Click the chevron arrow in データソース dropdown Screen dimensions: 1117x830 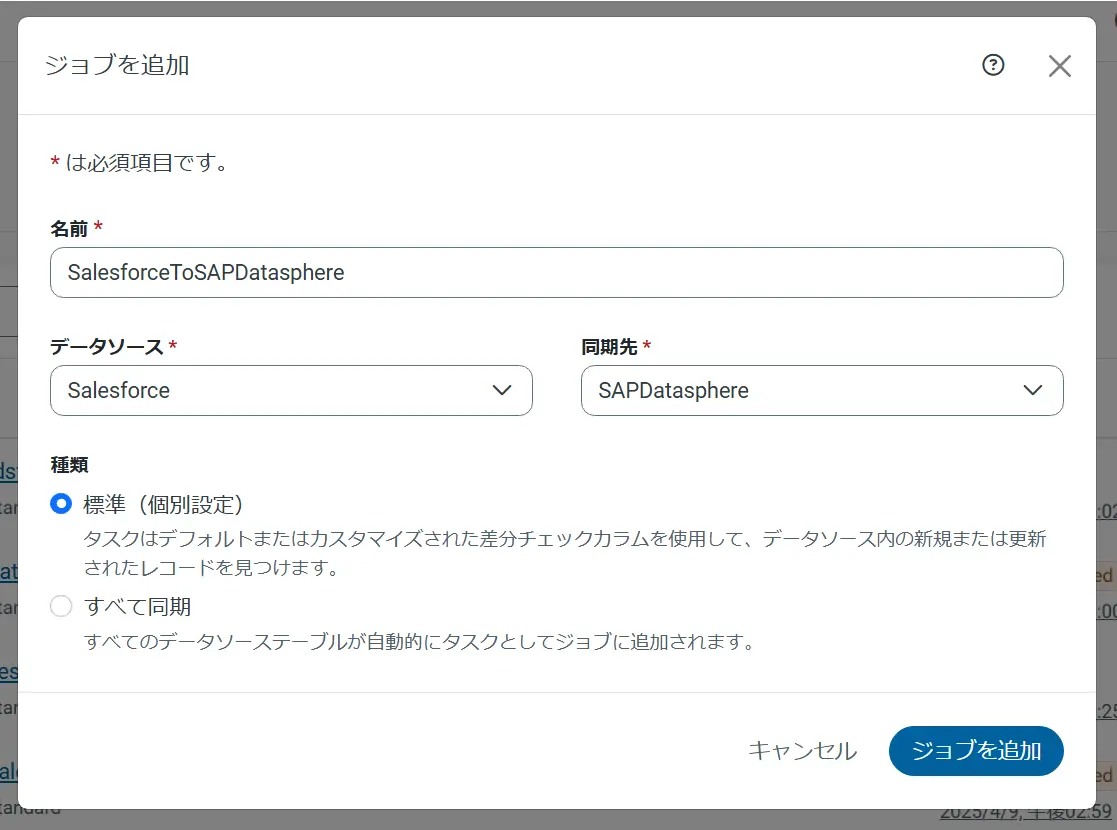[x=503, y=390]
